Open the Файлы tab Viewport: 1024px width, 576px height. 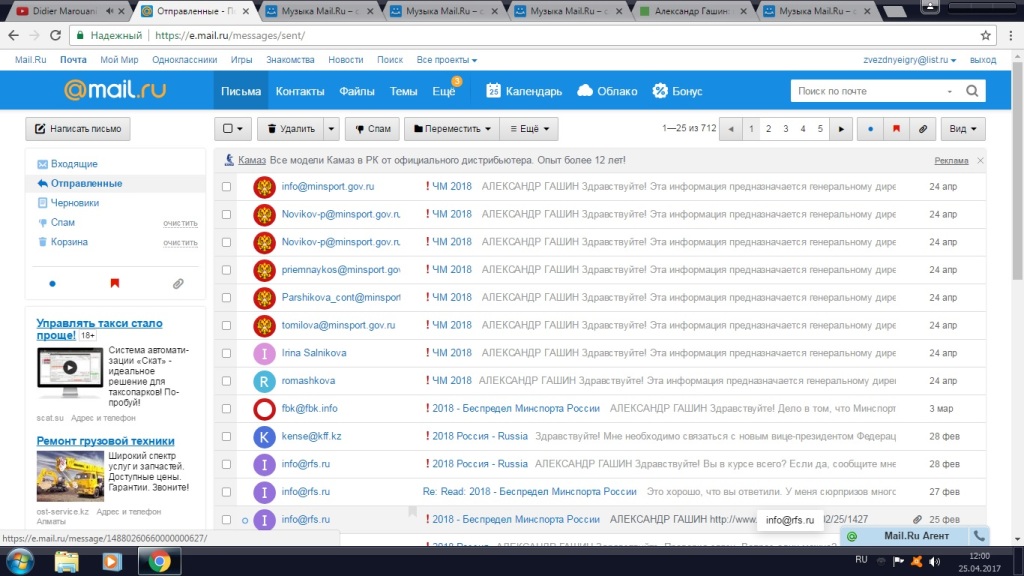(357, 91)
